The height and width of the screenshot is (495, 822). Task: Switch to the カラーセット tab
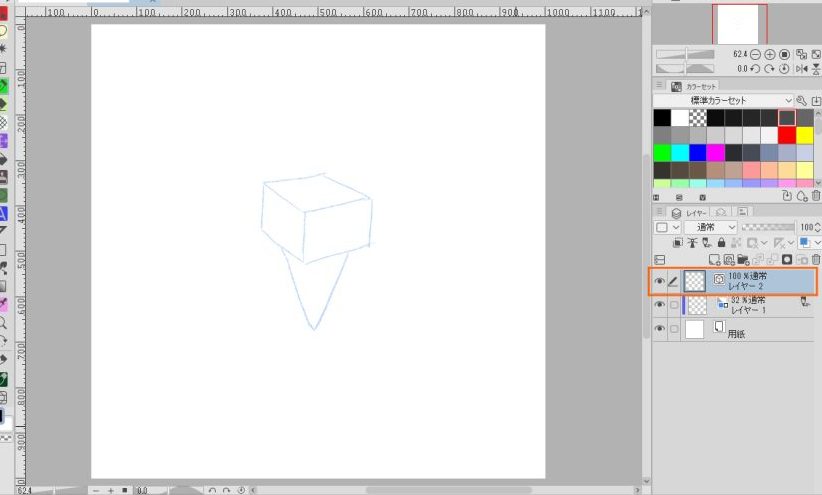tap(694, 86)
